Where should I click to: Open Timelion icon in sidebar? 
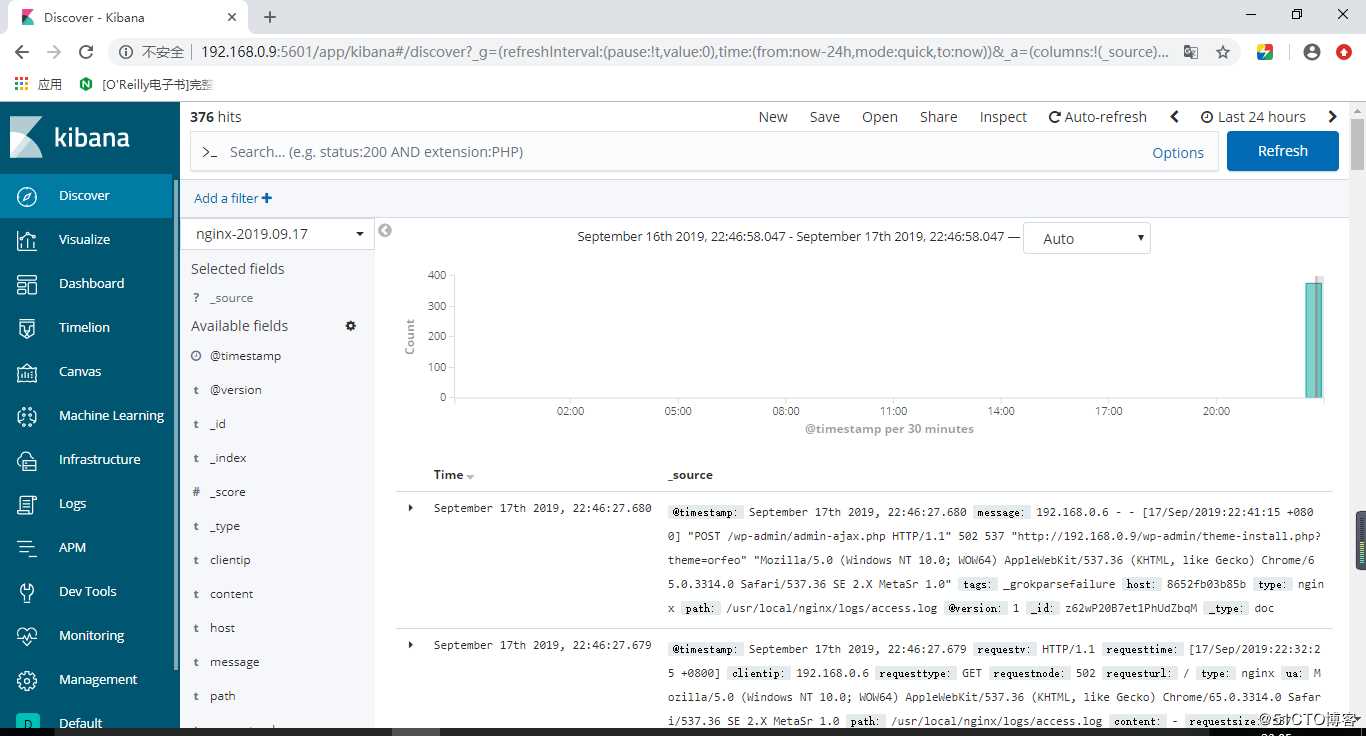[x=27, y=328]
